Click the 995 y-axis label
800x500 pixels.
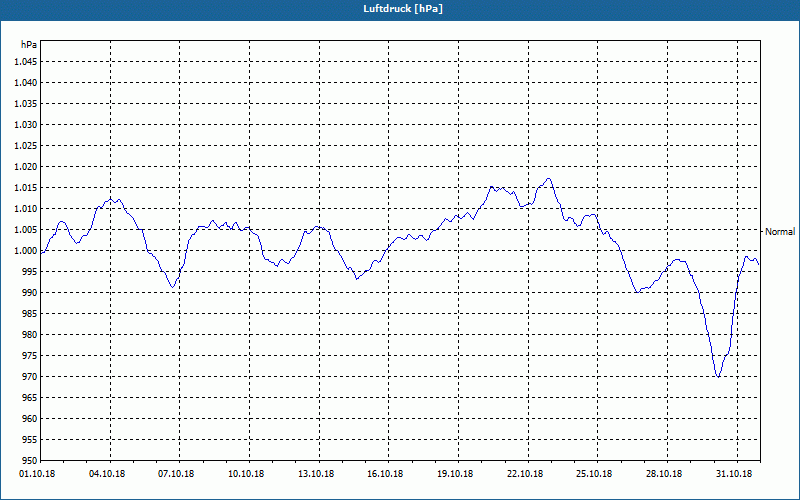click(31, 272)
